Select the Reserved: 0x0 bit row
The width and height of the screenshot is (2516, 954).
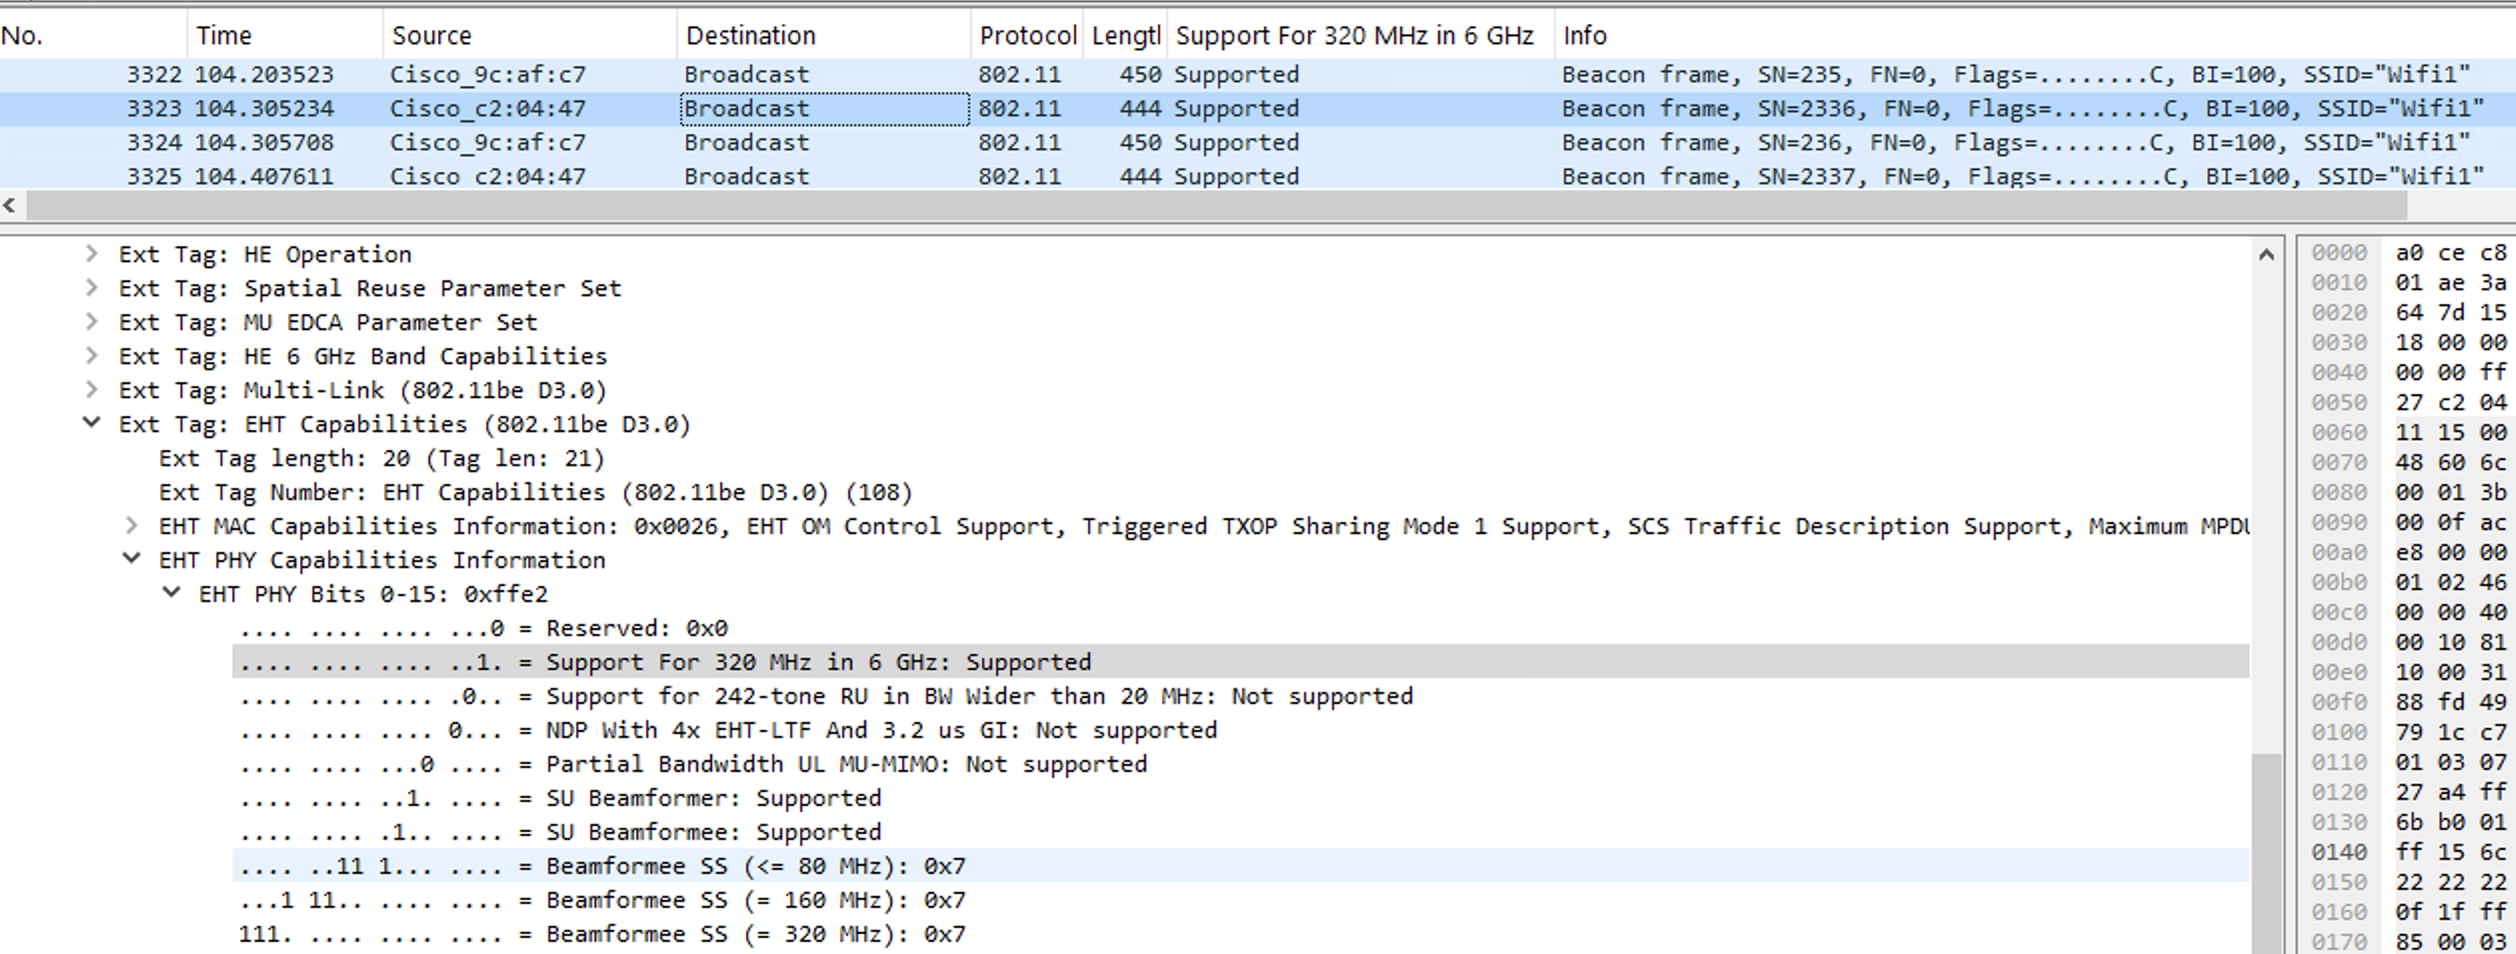(x=1241, y=628)
